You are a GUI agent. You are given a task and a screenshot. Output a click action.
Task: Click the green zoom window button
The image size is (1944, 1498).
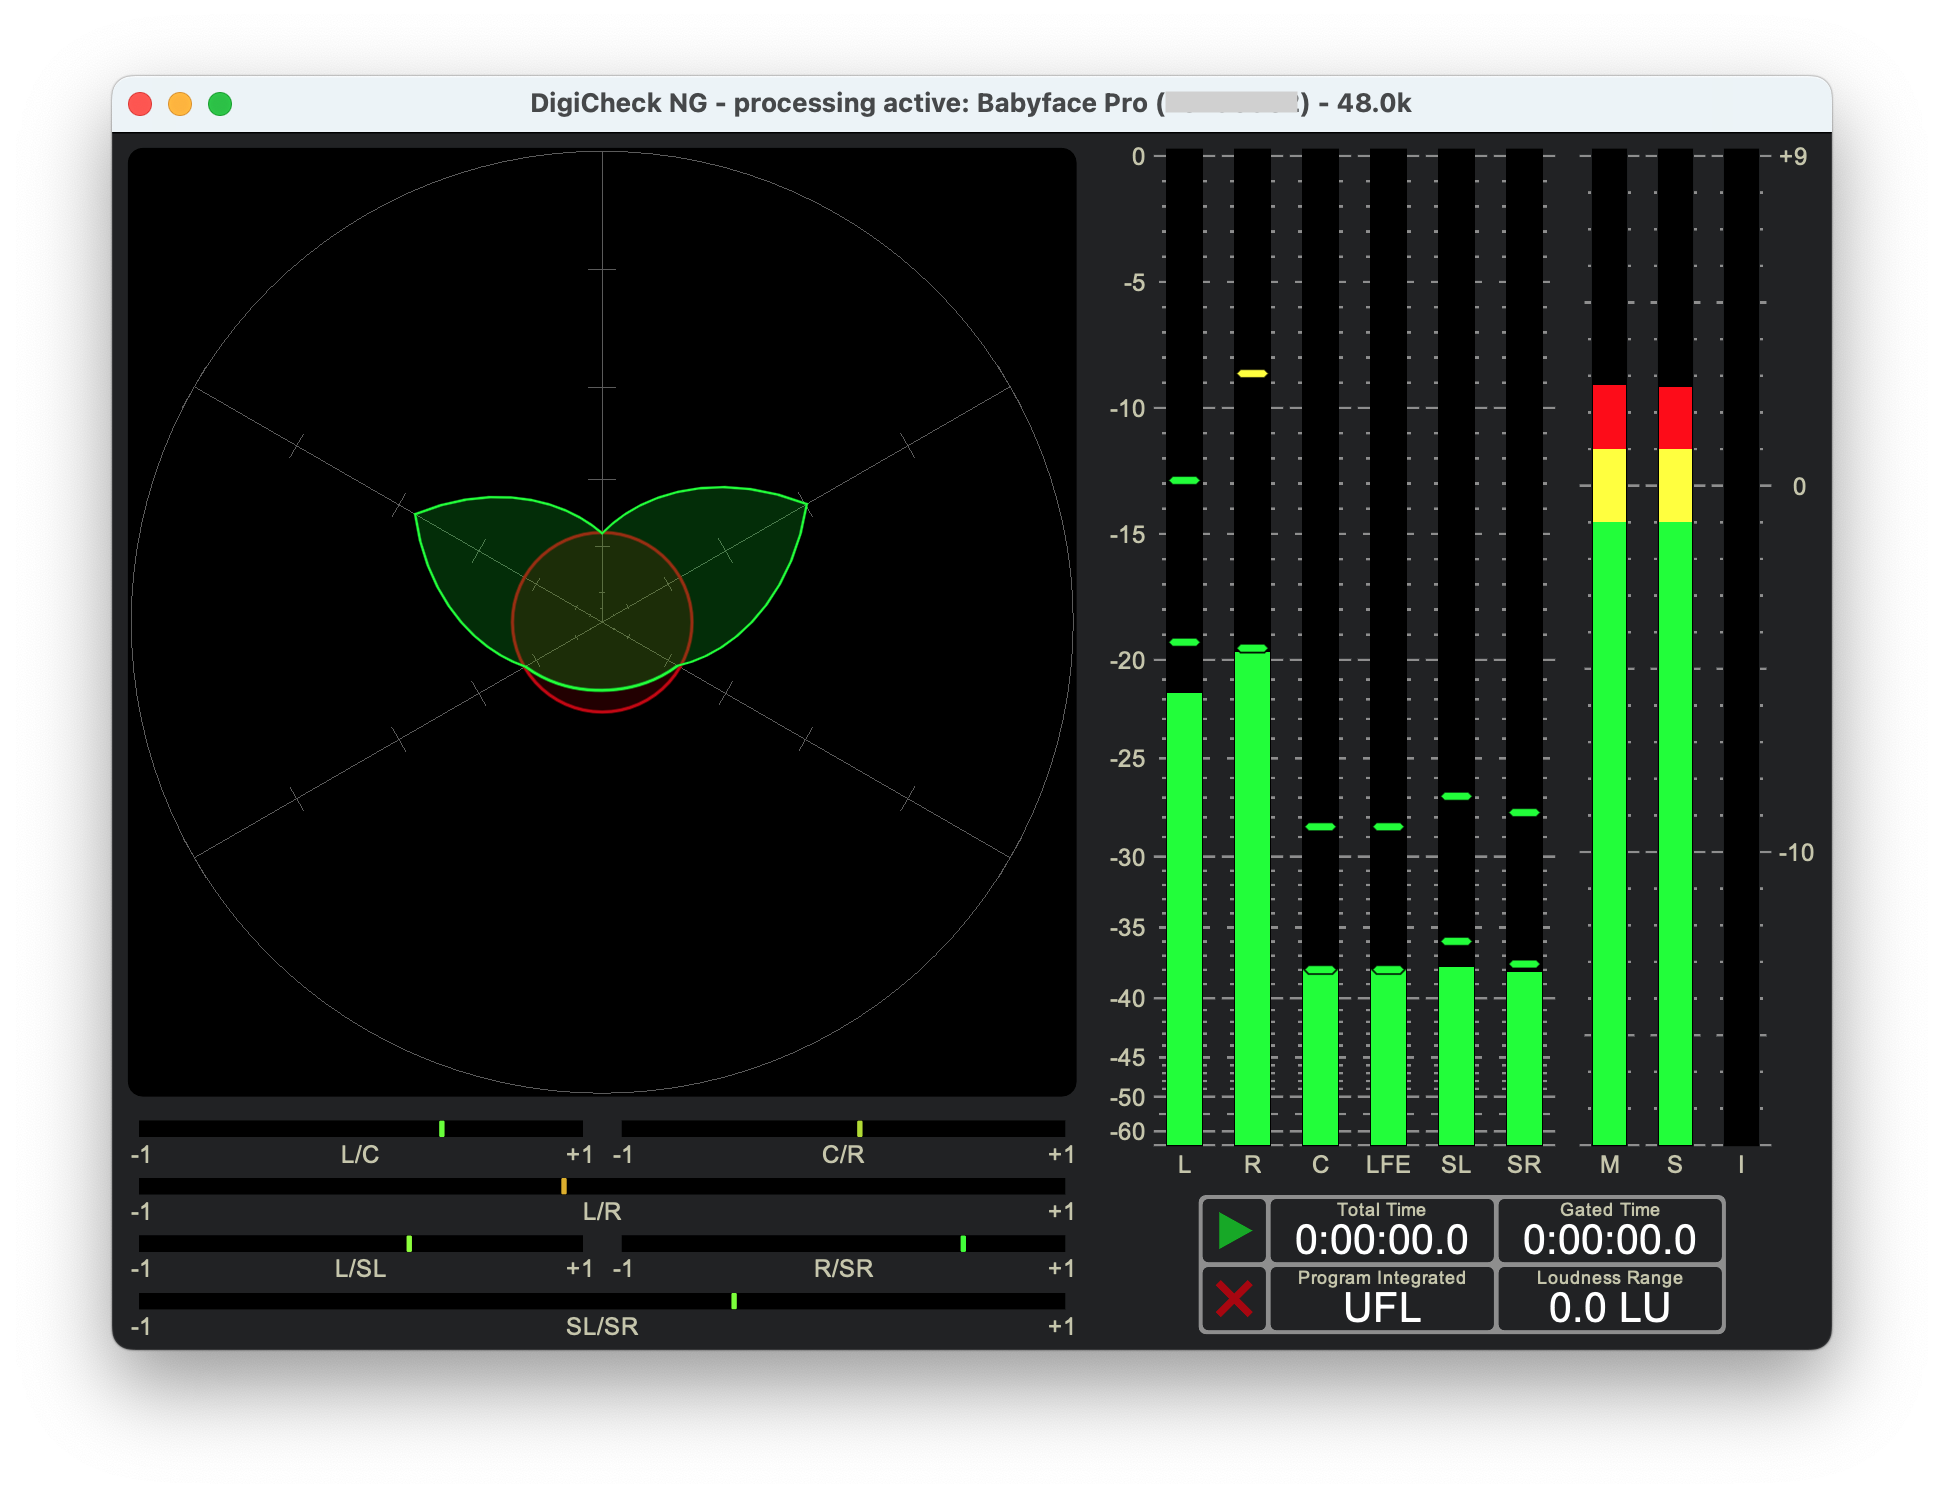click(x=220, y=104)
